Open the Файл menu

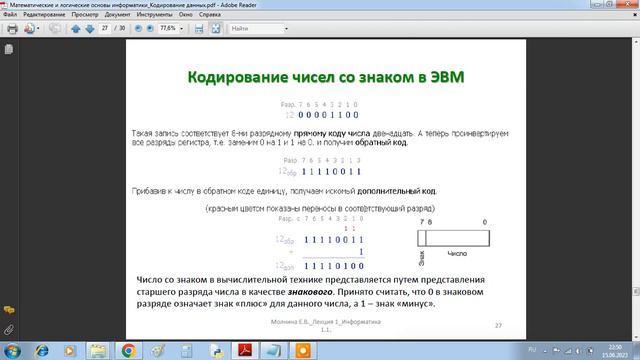pyautogui.click(x=10, y=14)
